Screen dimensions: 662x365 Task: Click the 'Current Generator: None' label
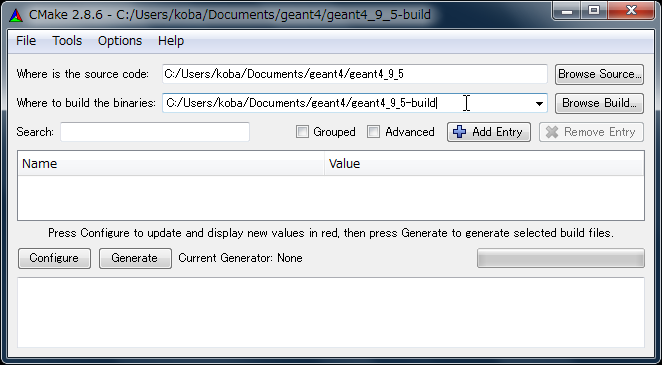coord(240,258)
